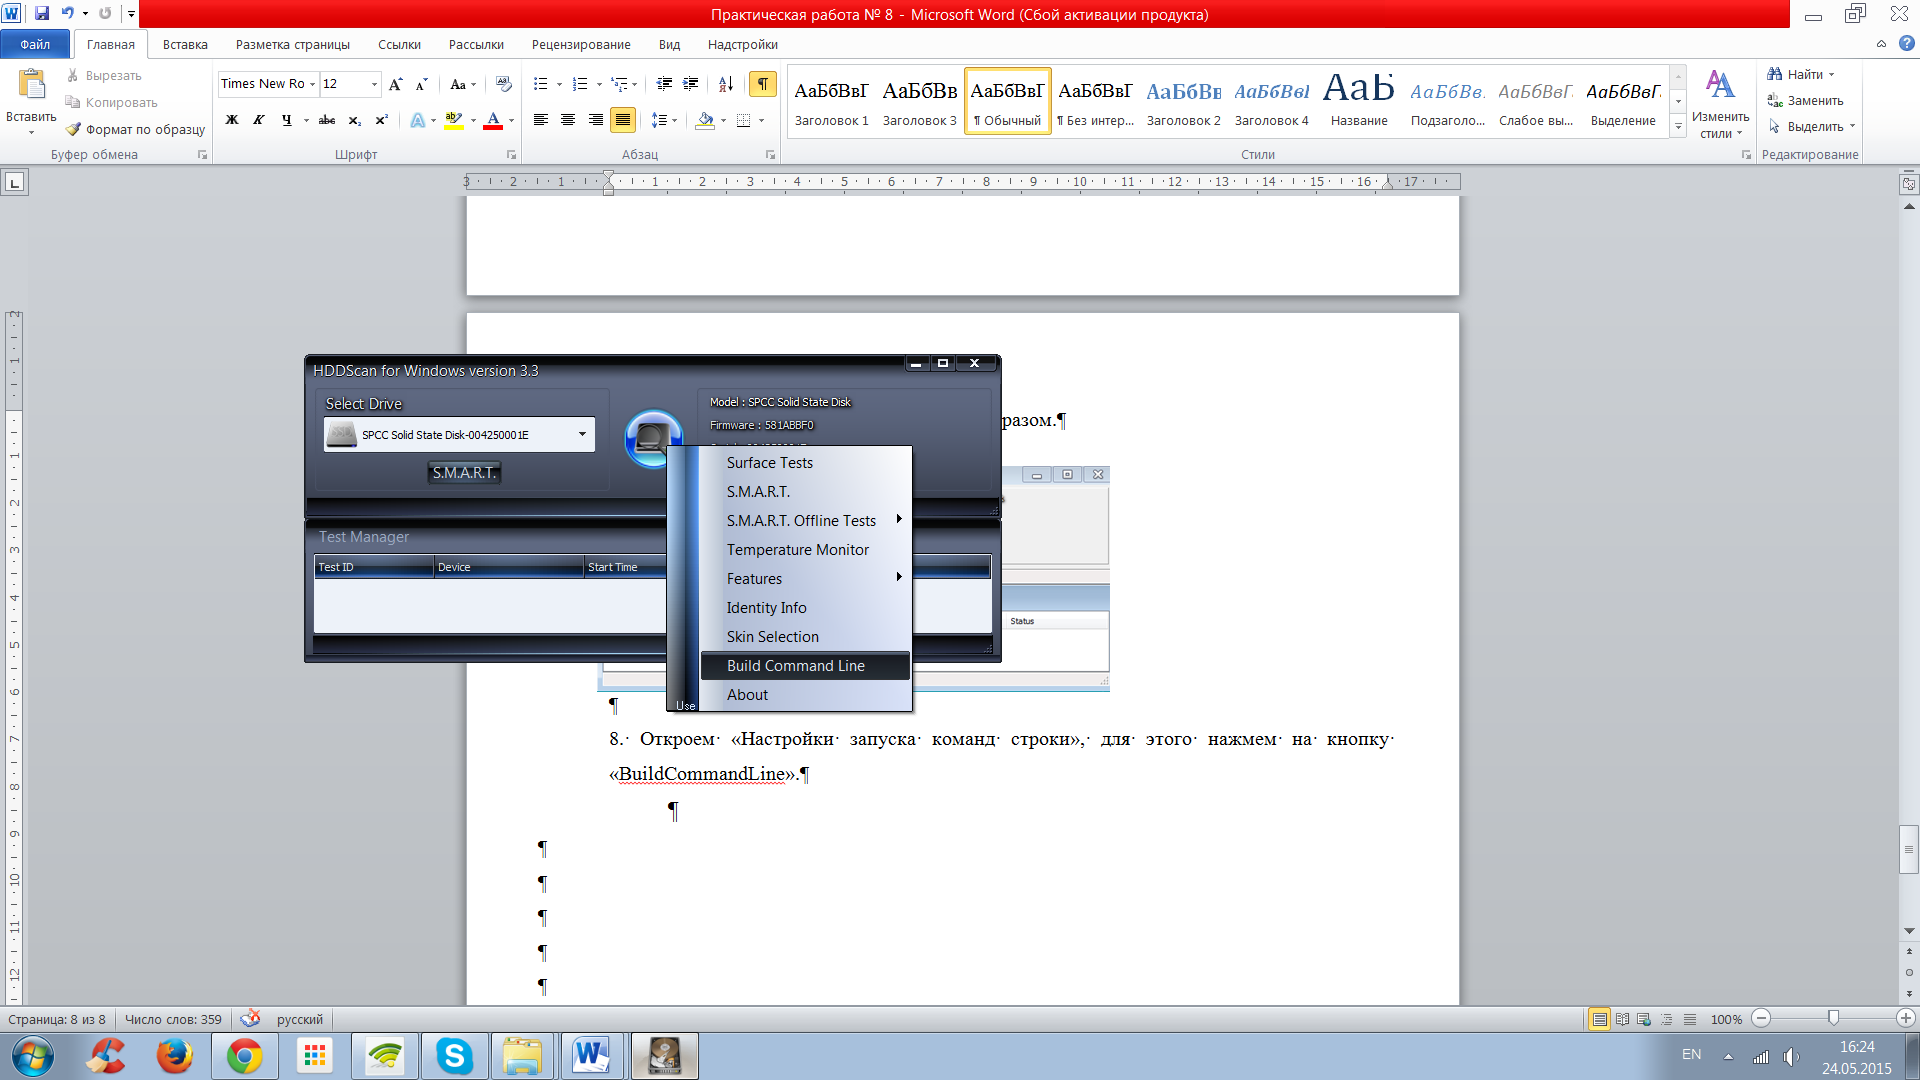Click the align right icon
Image resolution: width=1920 pixels, height=1080 pixels.
tap(595, 120)
